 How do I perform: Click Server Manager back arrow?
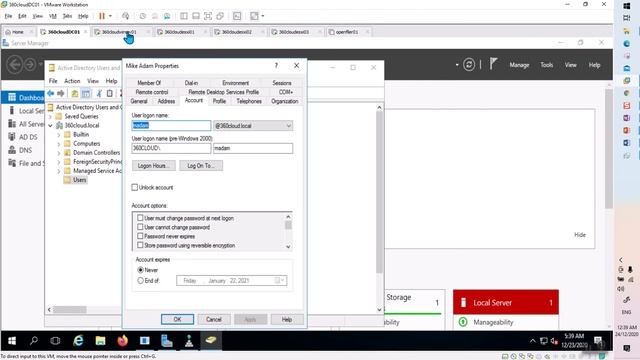[x=15, y=64]
